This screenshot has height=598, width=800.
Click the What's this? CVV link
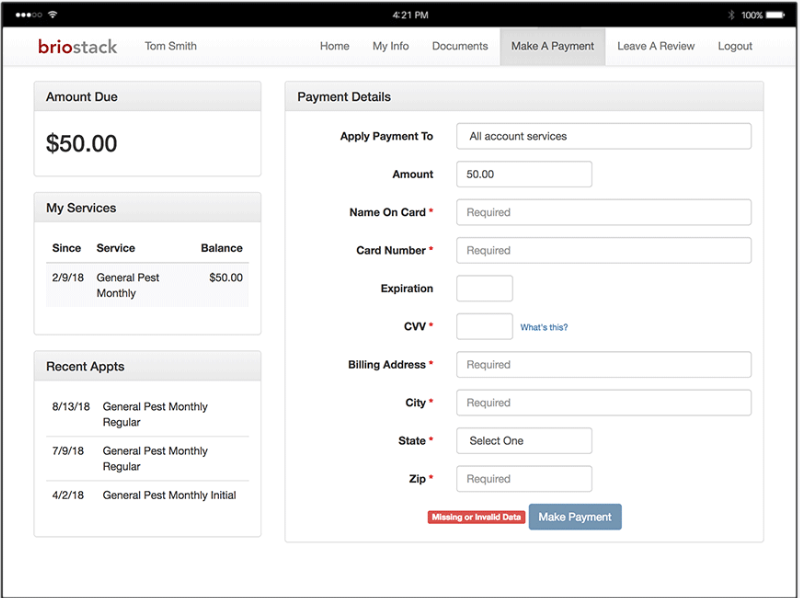click(x=544, y=327)
